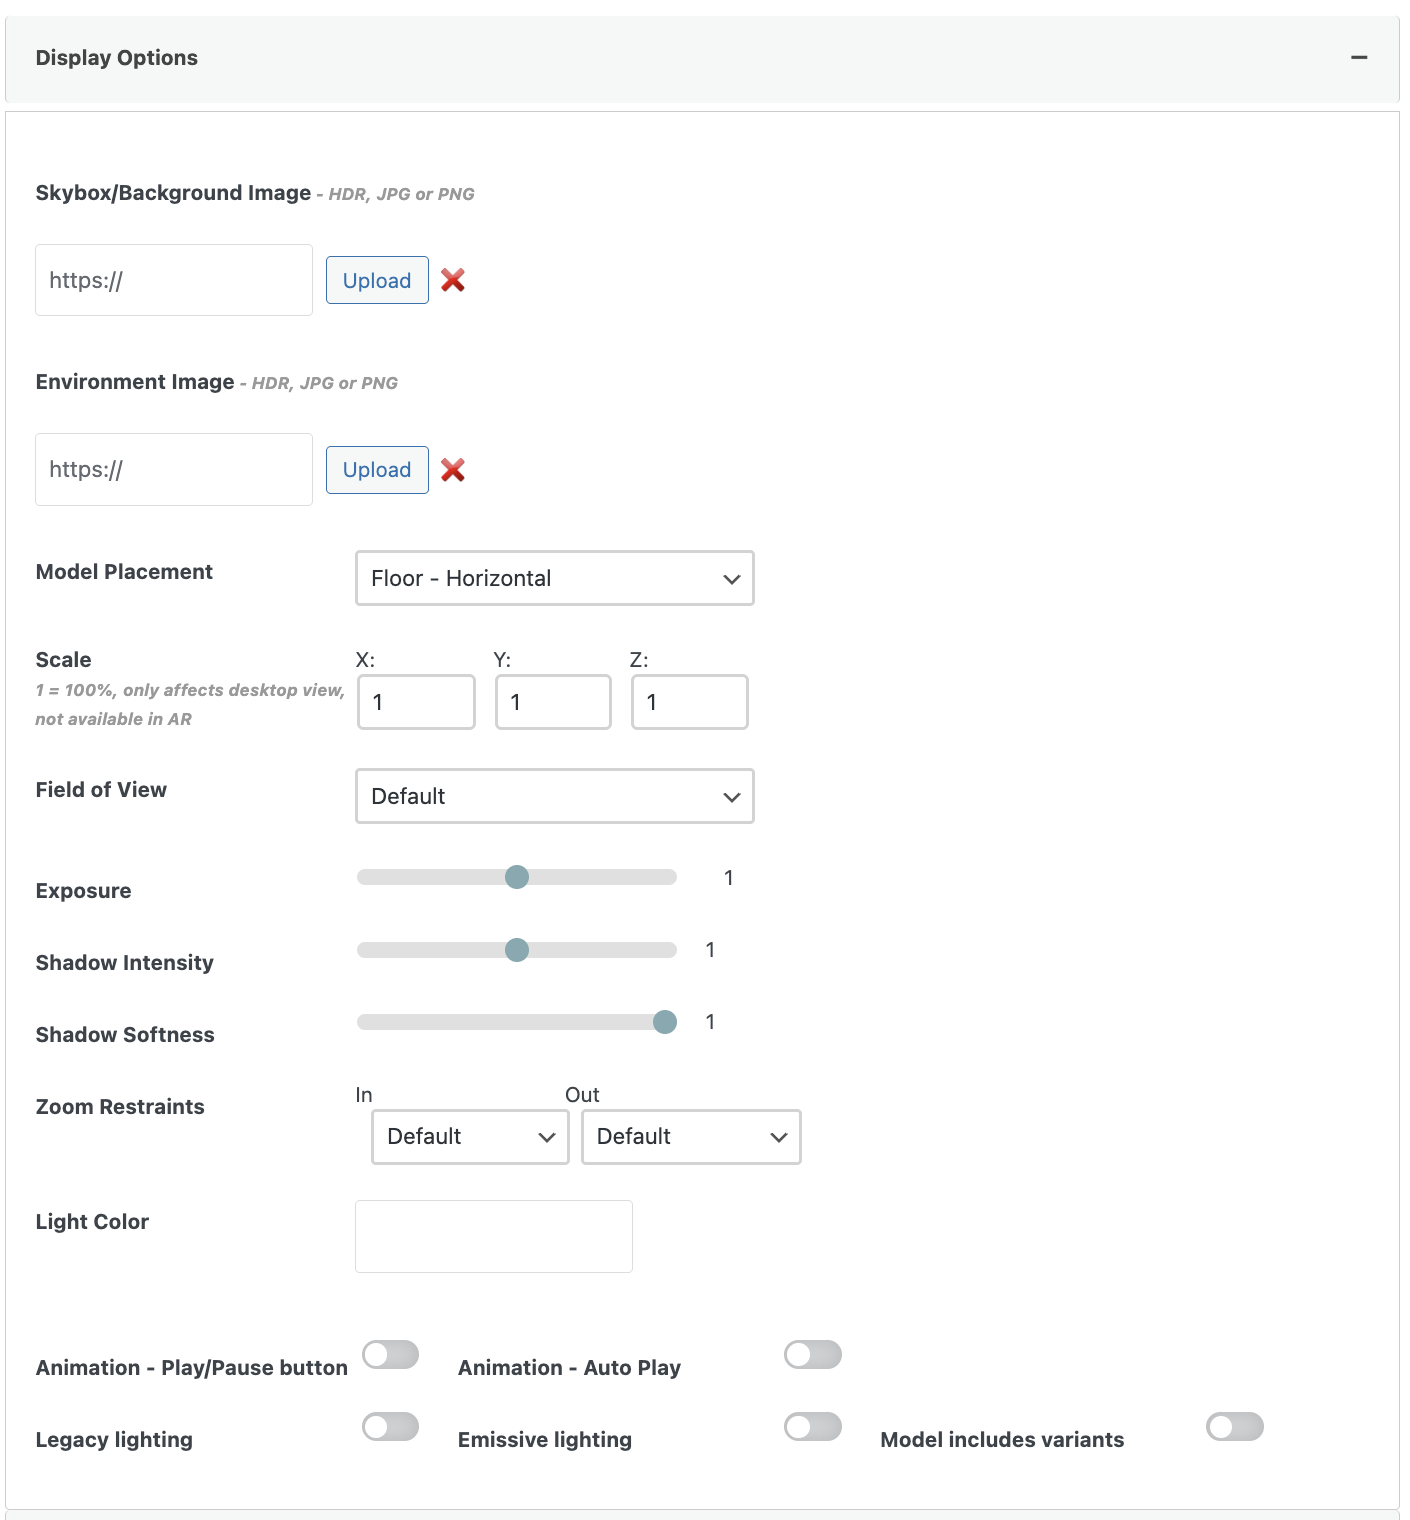The height and width of the screenshot is (1520, 1410).
Task: Expand the Field of View dropdown
Action: pos(554,796)
